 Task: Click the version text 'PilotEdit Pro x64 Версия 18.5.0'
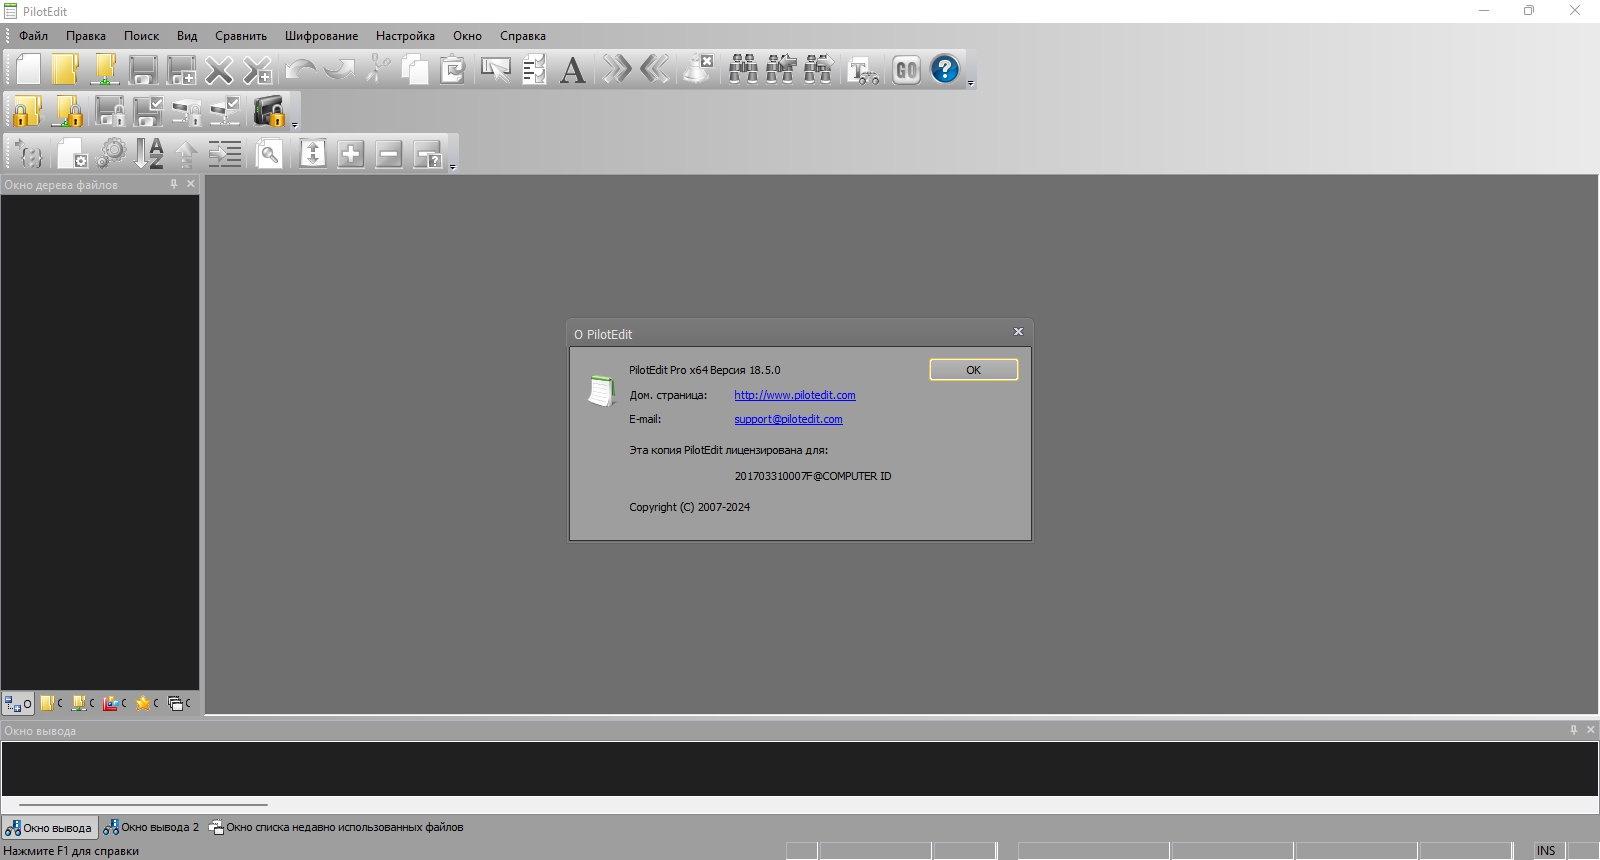click(x=705, y=370)
